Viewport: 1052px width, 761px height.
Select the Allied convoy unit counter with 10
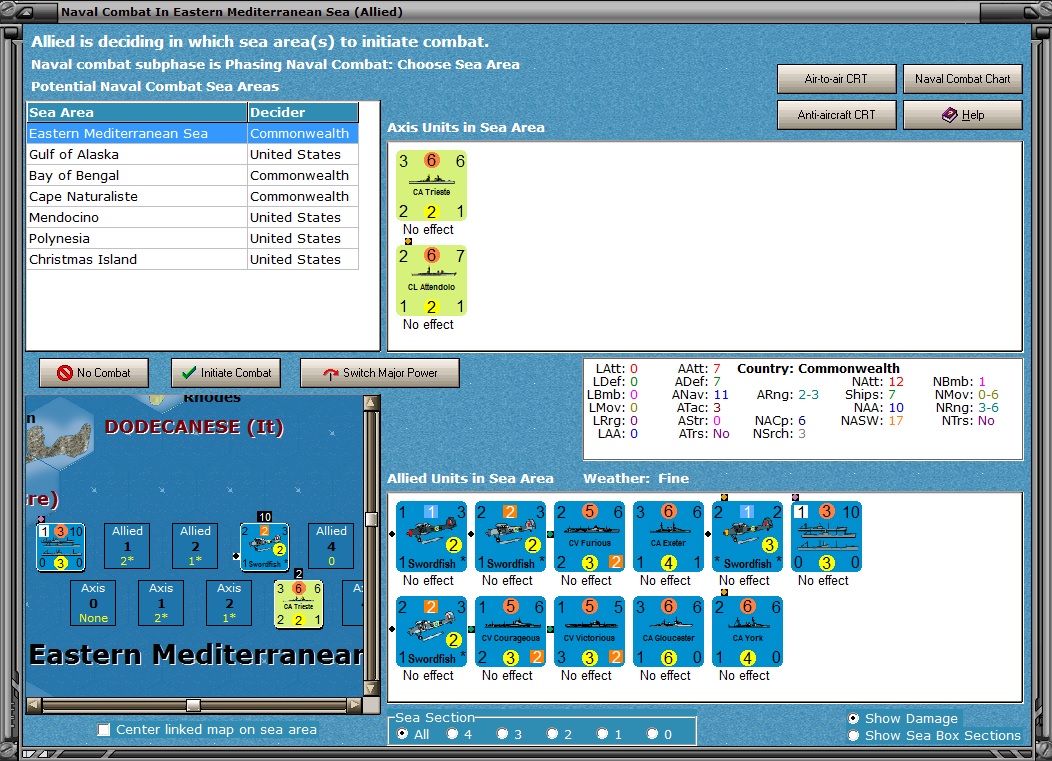pos(826,537)
